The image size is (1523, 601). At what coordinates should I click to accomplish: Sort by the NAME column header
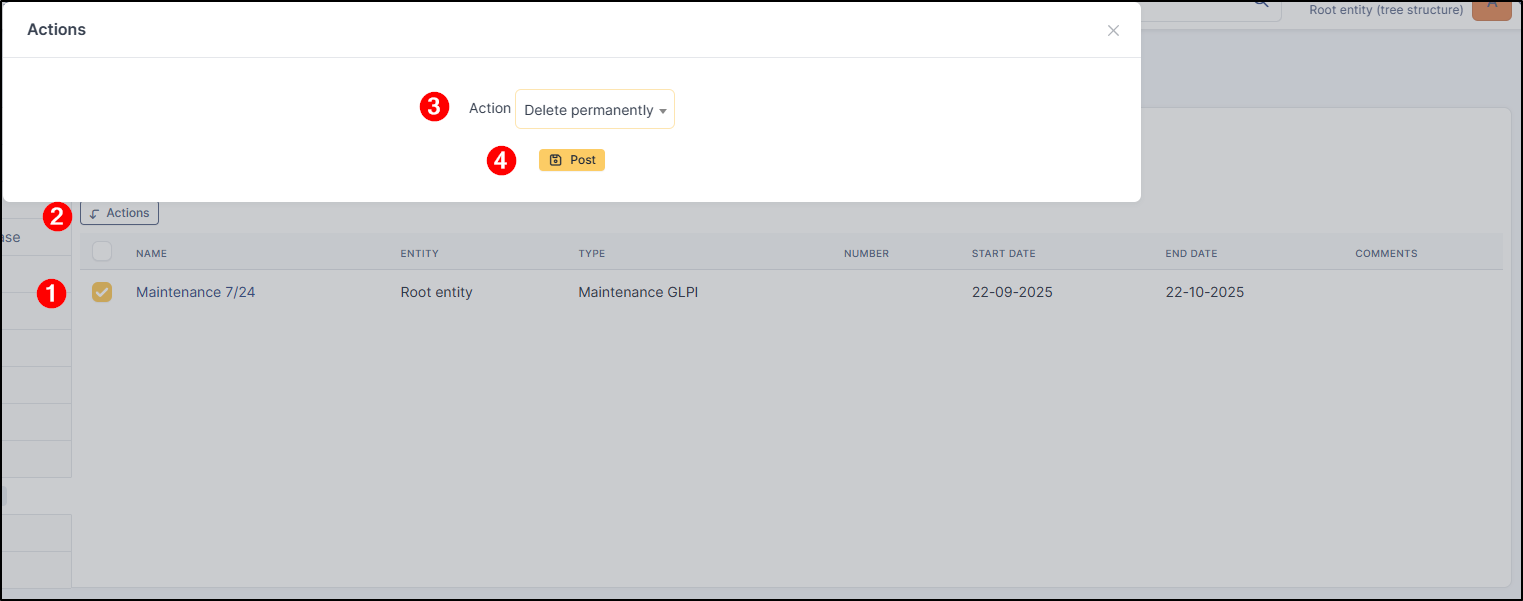151,254
